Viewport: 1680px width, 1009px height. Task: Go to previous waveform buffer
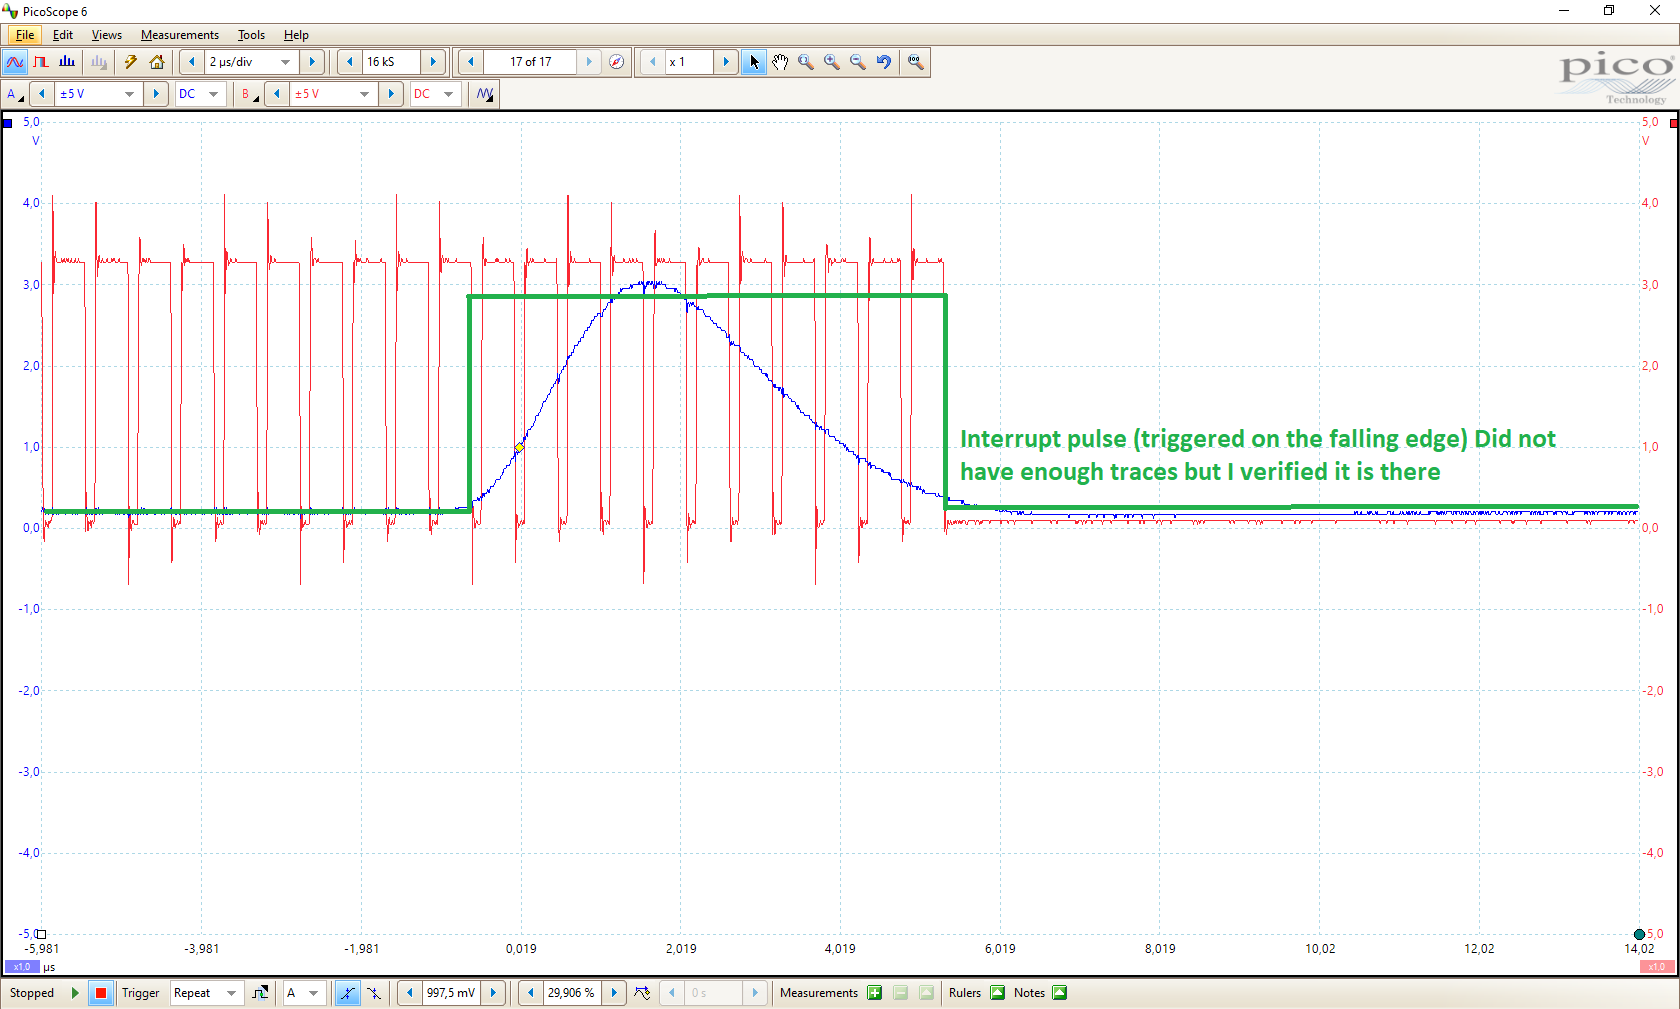470,62
